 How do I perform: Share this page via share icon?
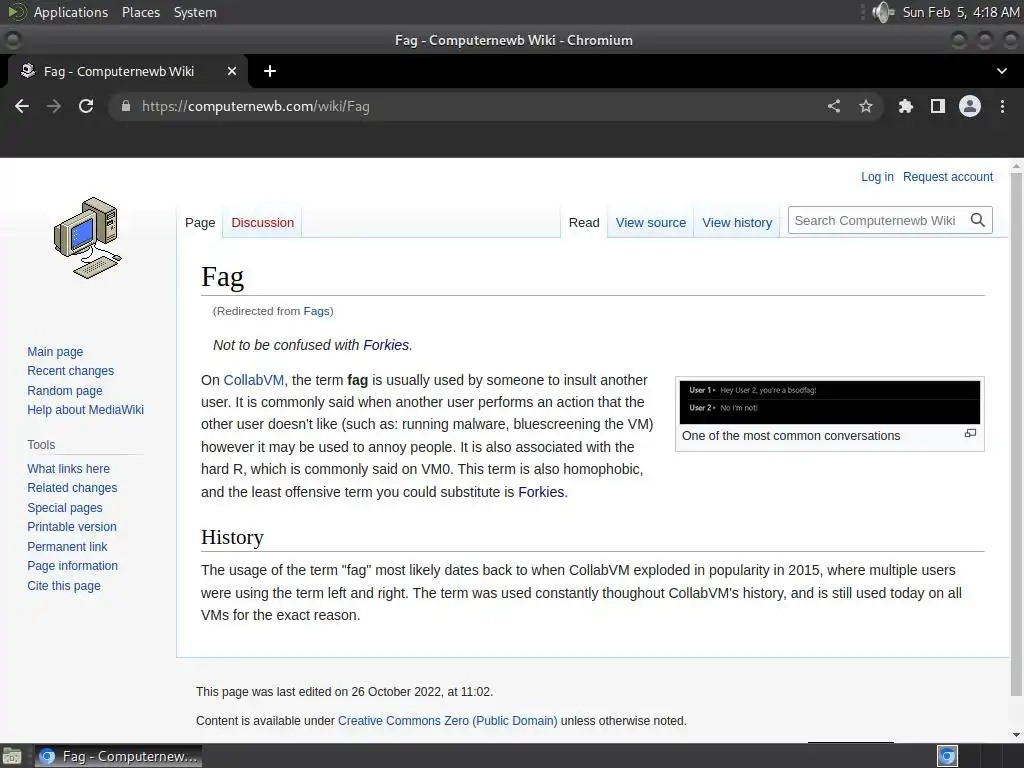[x=834, y=106]
